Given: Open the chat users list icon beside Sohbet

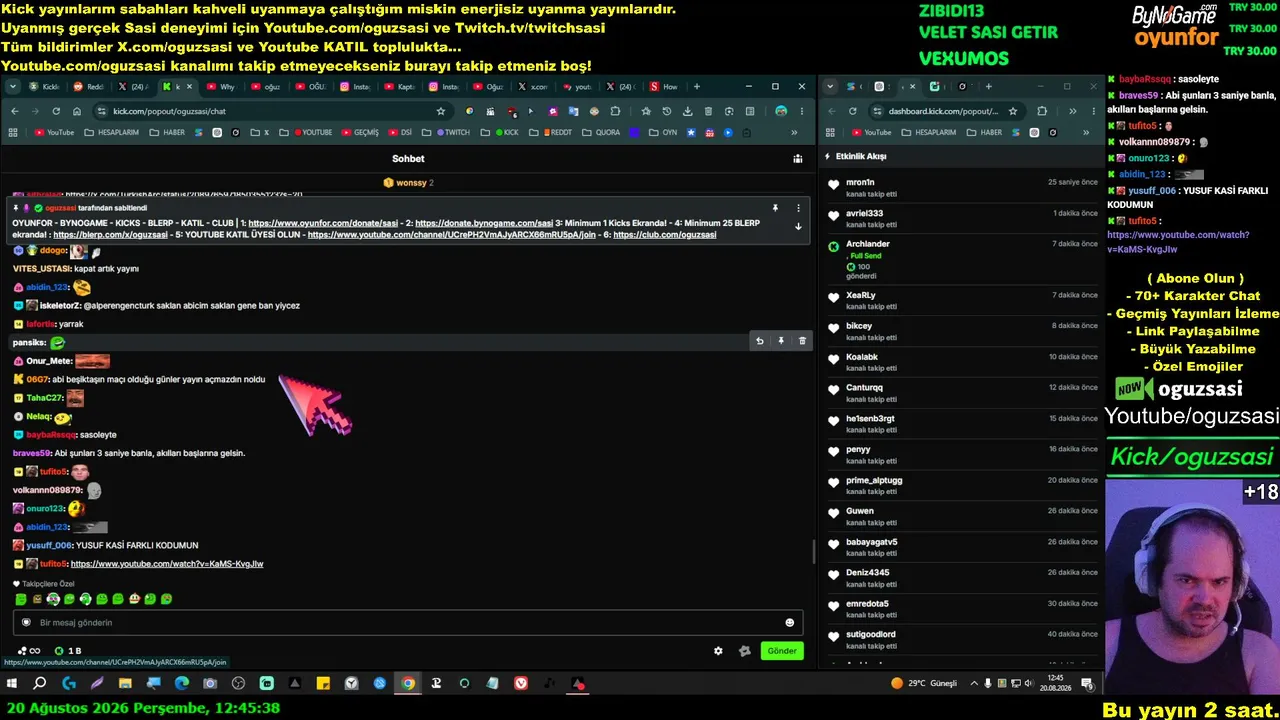Looking at the screenshot, I should (797, 158).
